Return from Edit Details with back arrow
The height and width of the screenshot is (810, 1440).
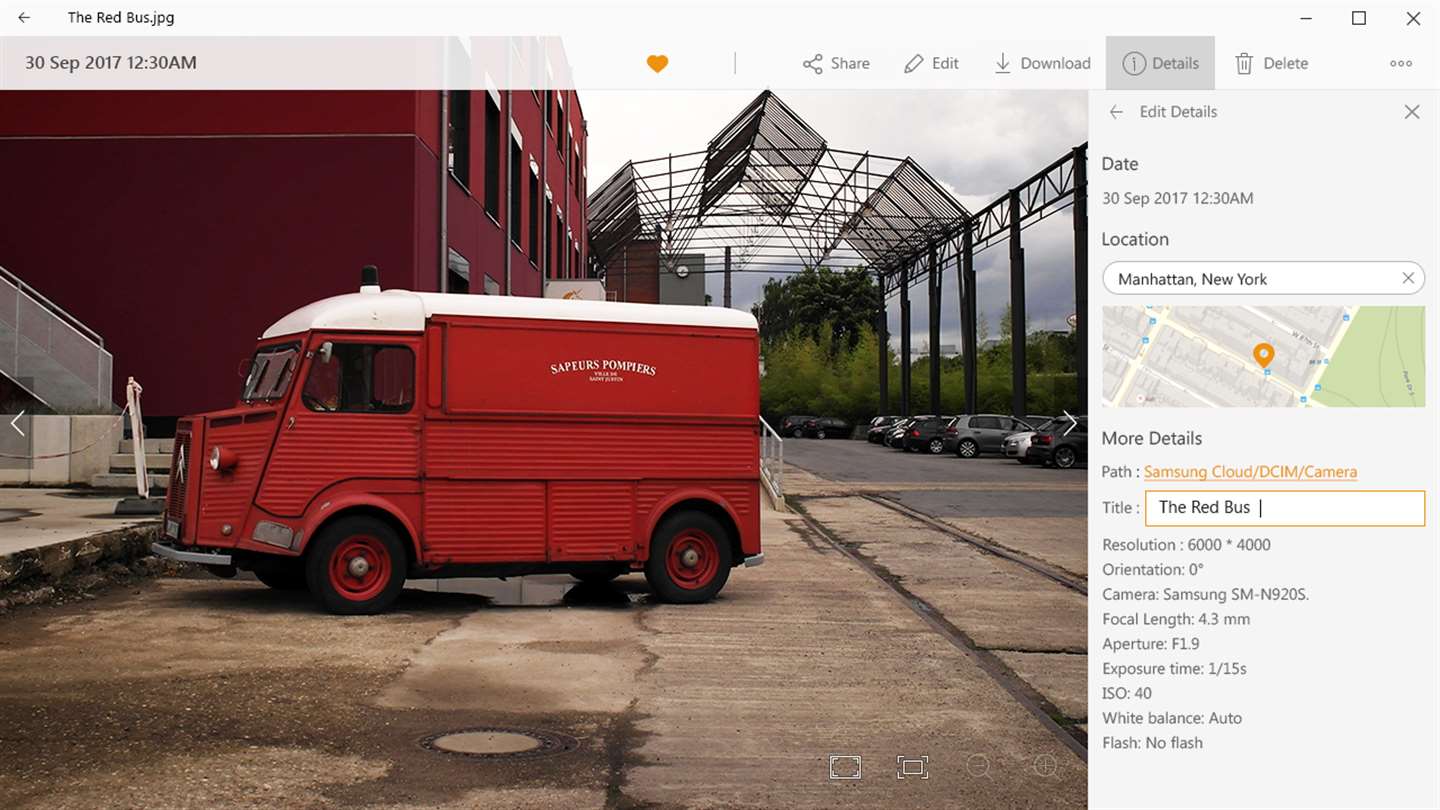(1116, 112)
